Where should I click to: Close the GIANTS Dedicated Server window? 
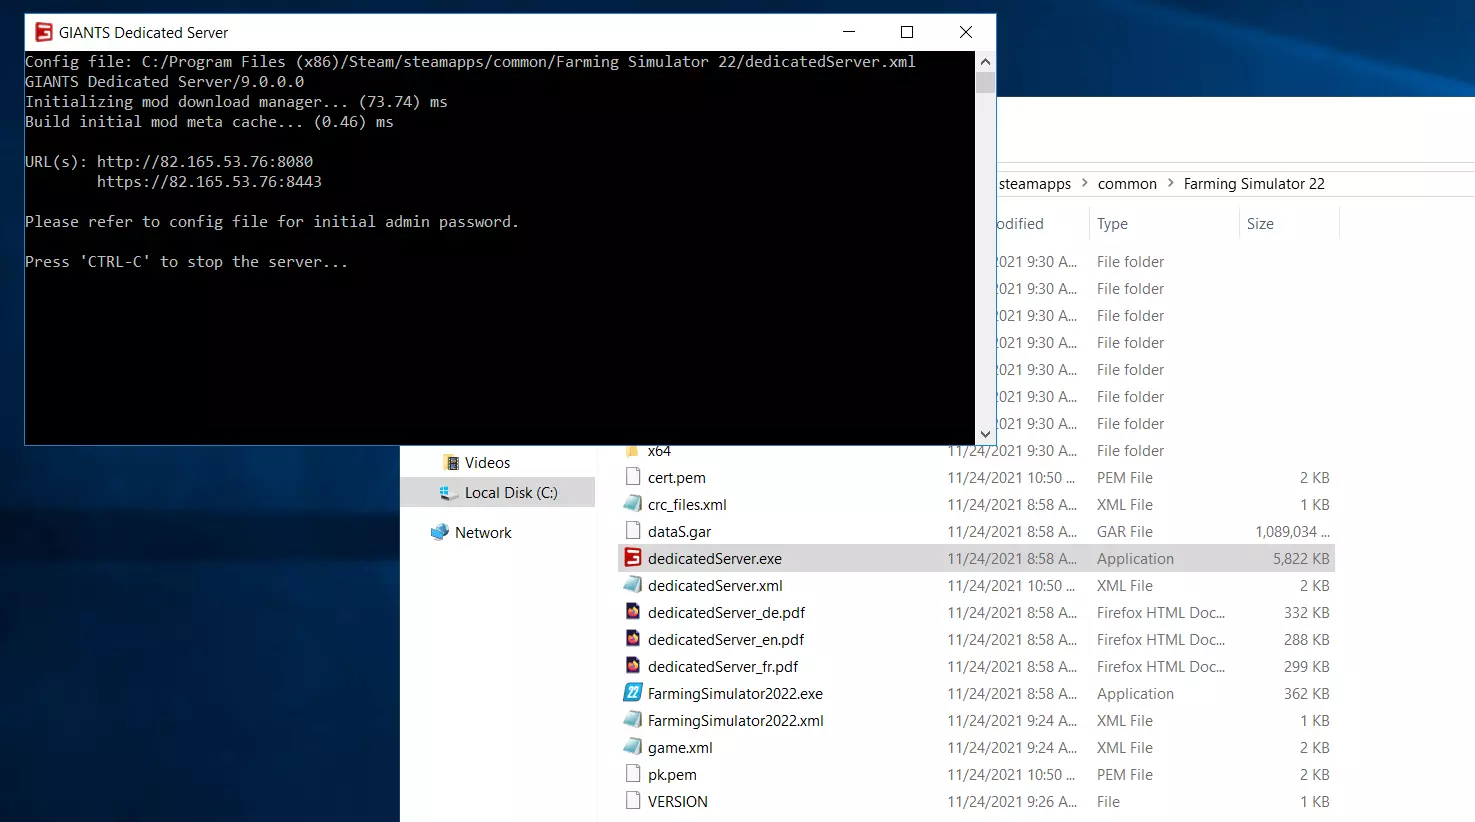point(966,32)
